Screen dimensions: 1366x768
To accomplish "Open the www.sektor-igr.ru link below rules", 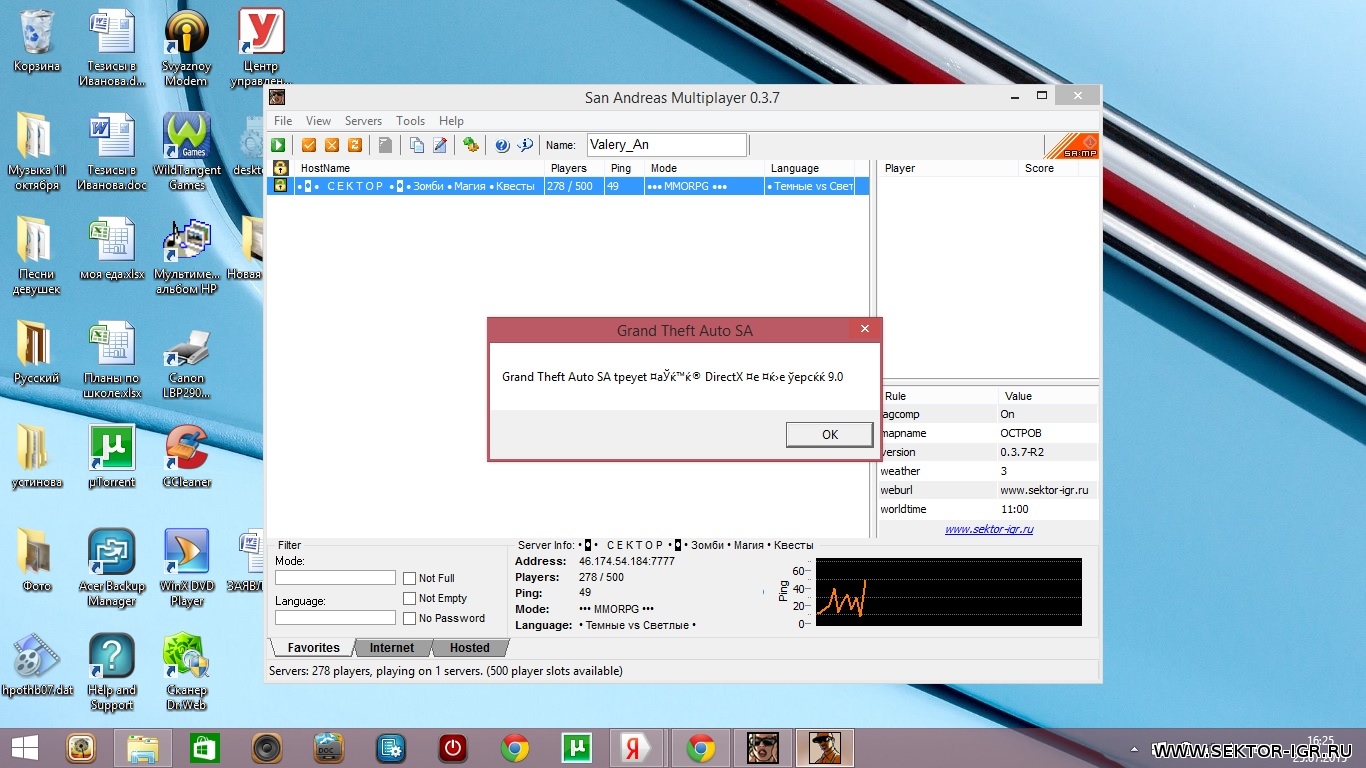I will pos(989,529).
